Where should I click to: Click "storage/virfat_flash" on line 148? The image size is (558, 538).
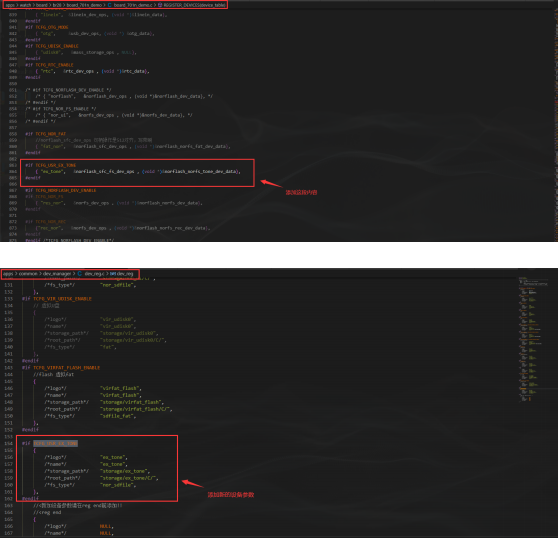[x=131, y=402]
